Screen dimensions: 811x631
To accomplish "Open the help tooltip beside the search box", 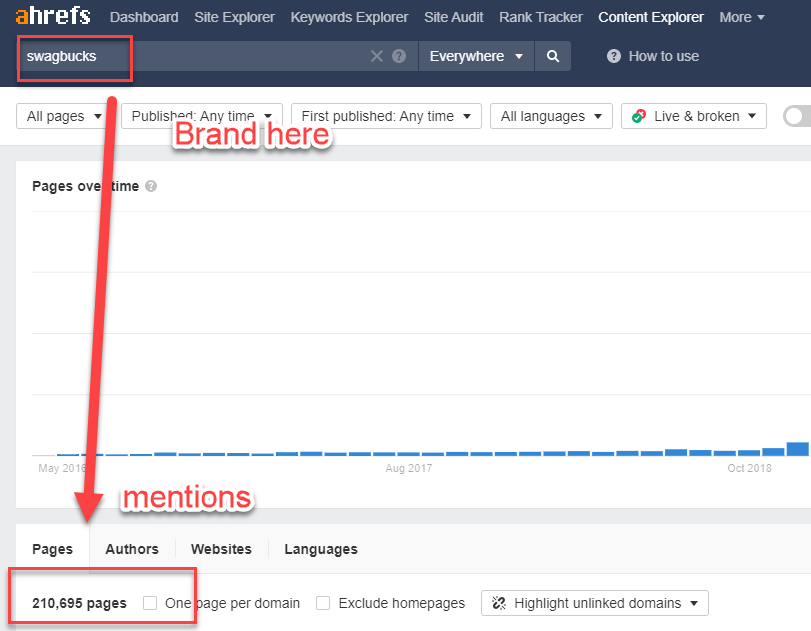I will coord(399,56).
